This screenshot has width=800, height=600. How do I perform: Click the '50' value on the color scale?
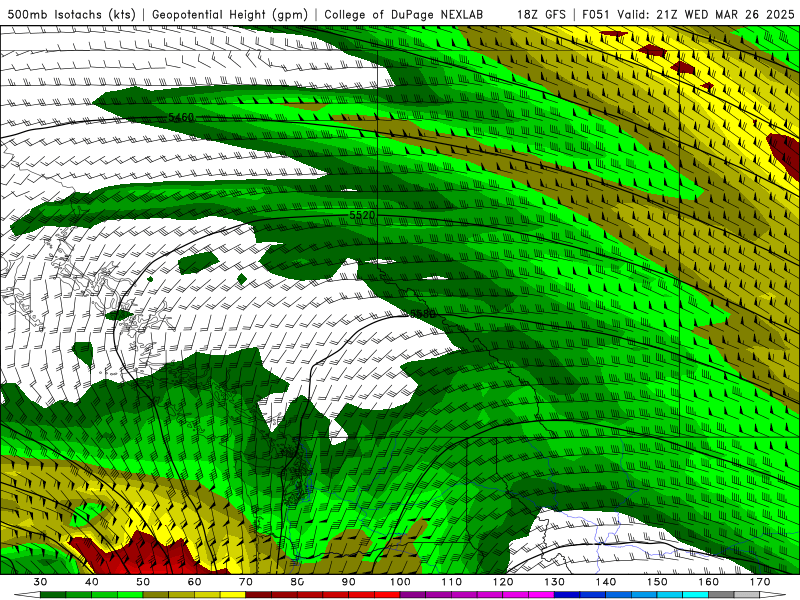coord(143,582)
